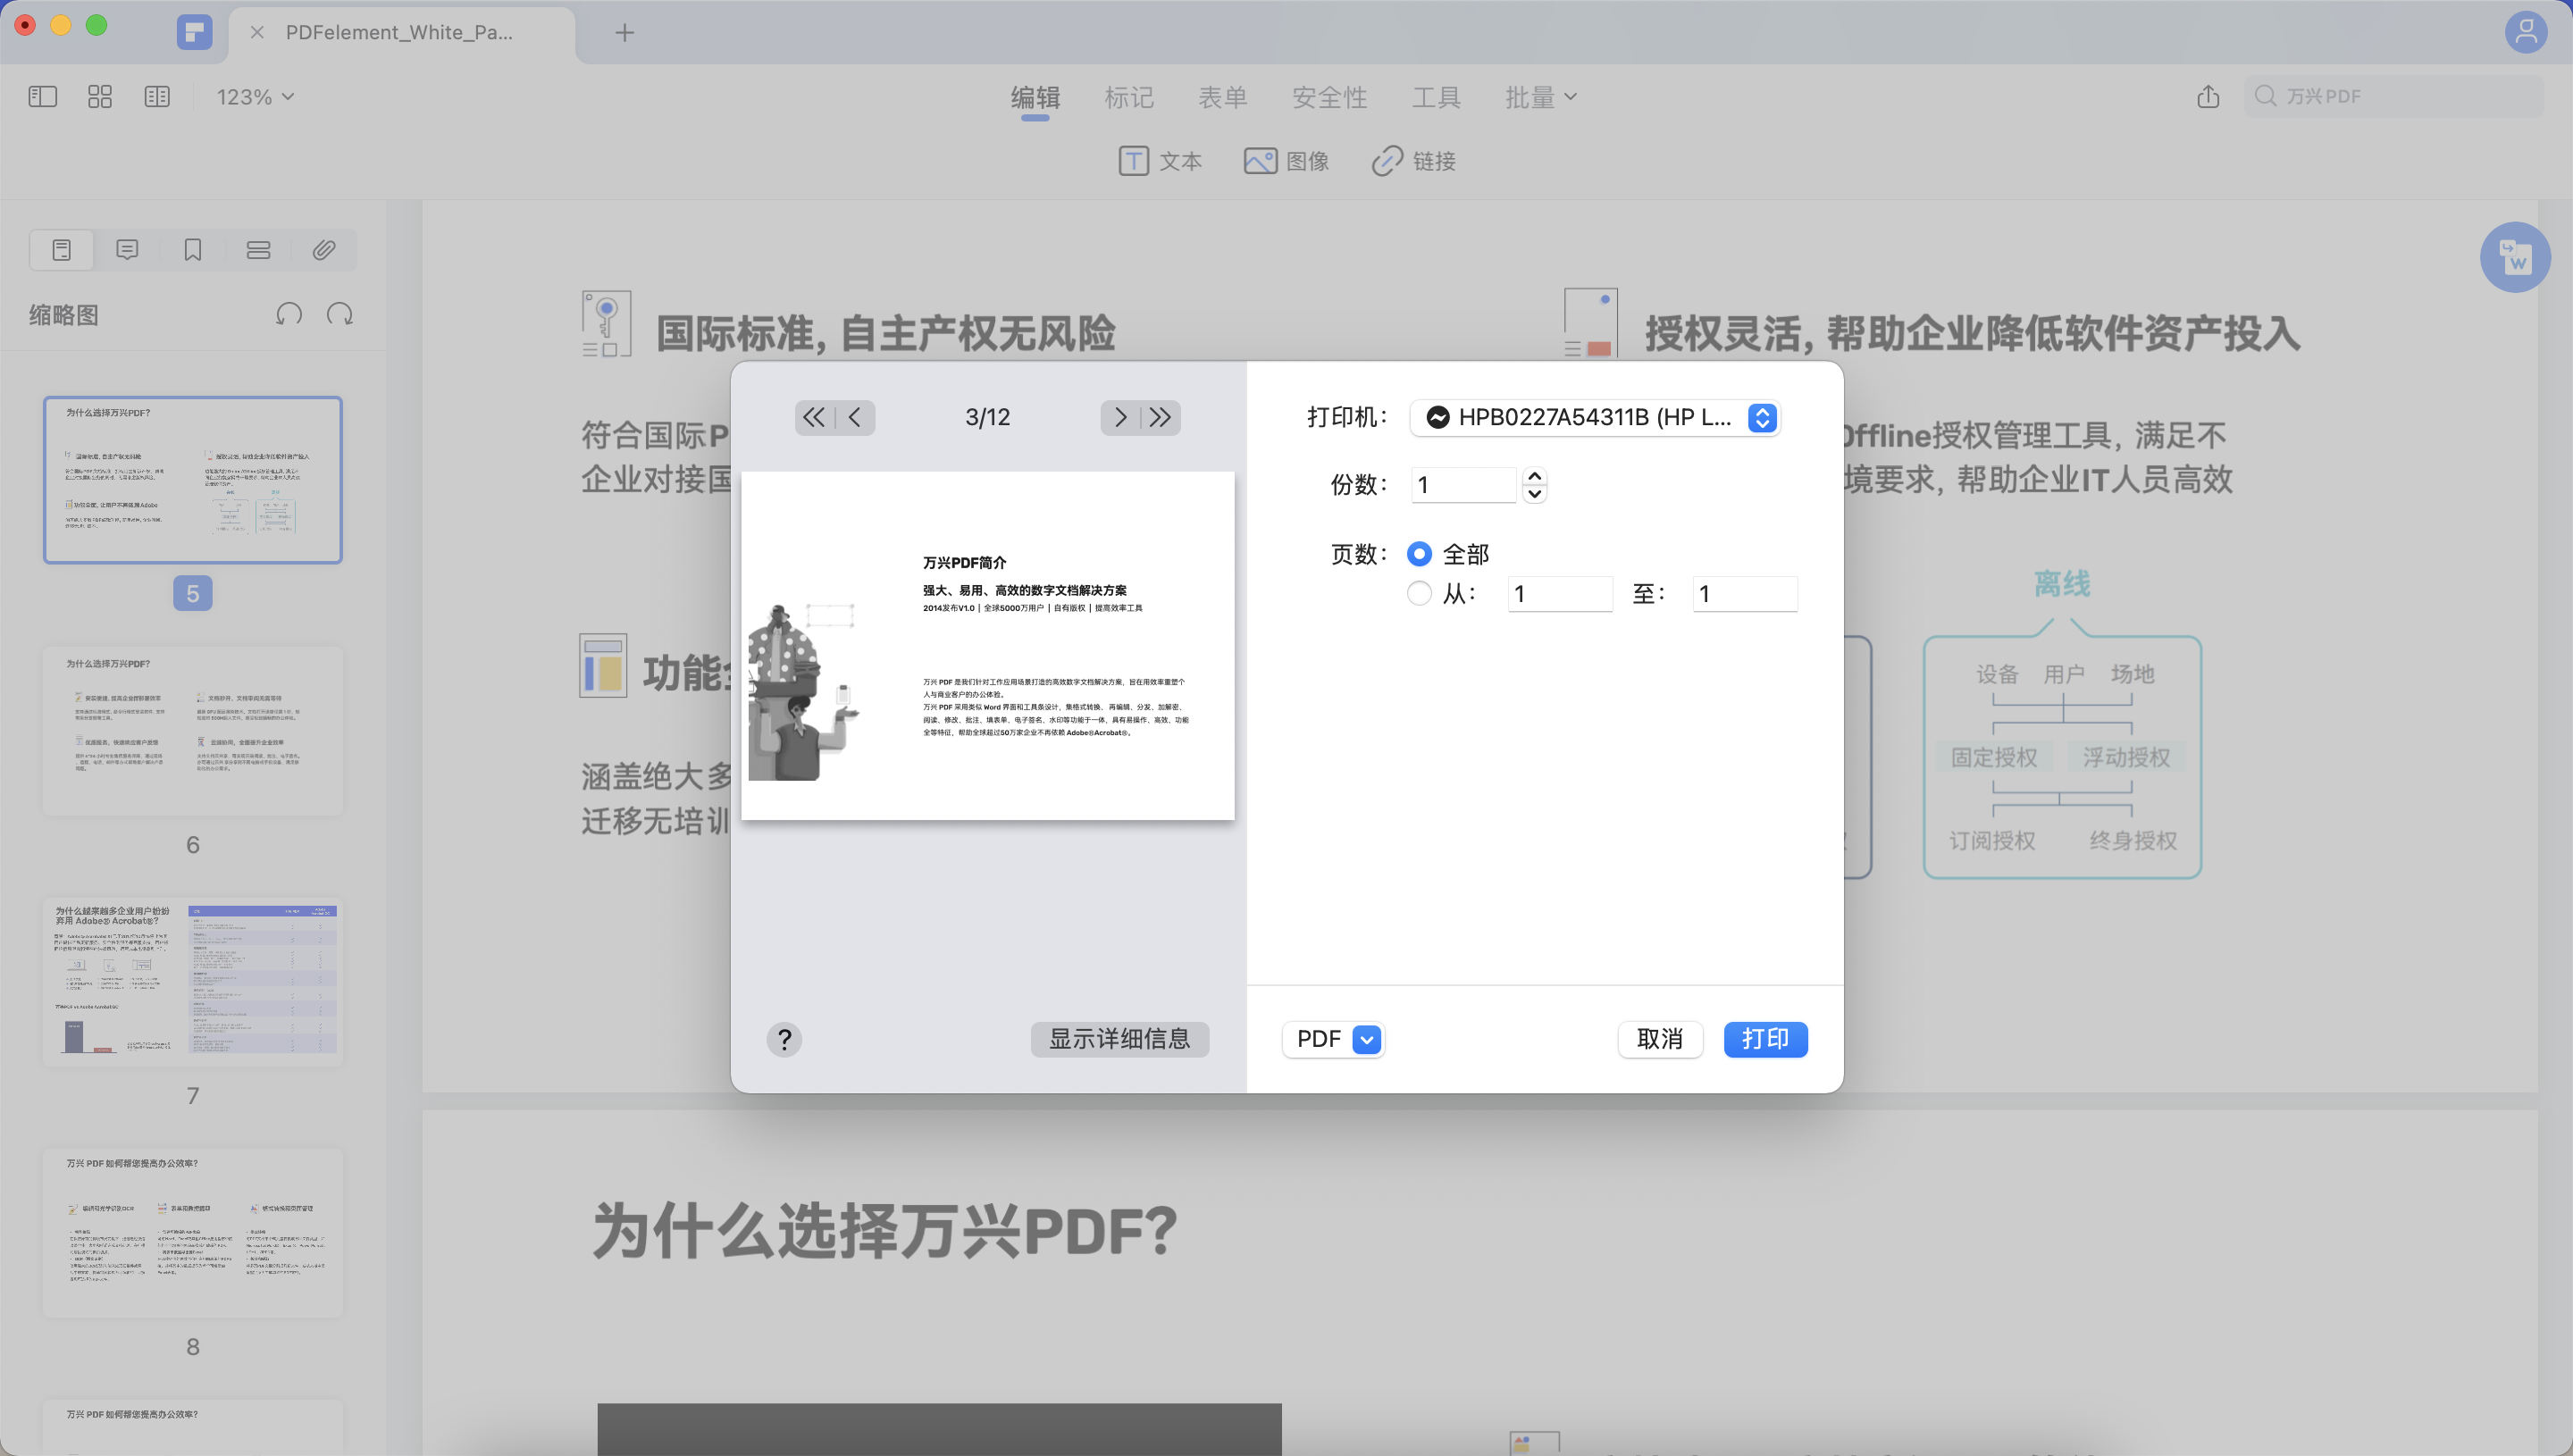Viewport: 2573px width, 1456px height.
Task: Open the 123% zoom level dropdown
Action: coord(253,96)
